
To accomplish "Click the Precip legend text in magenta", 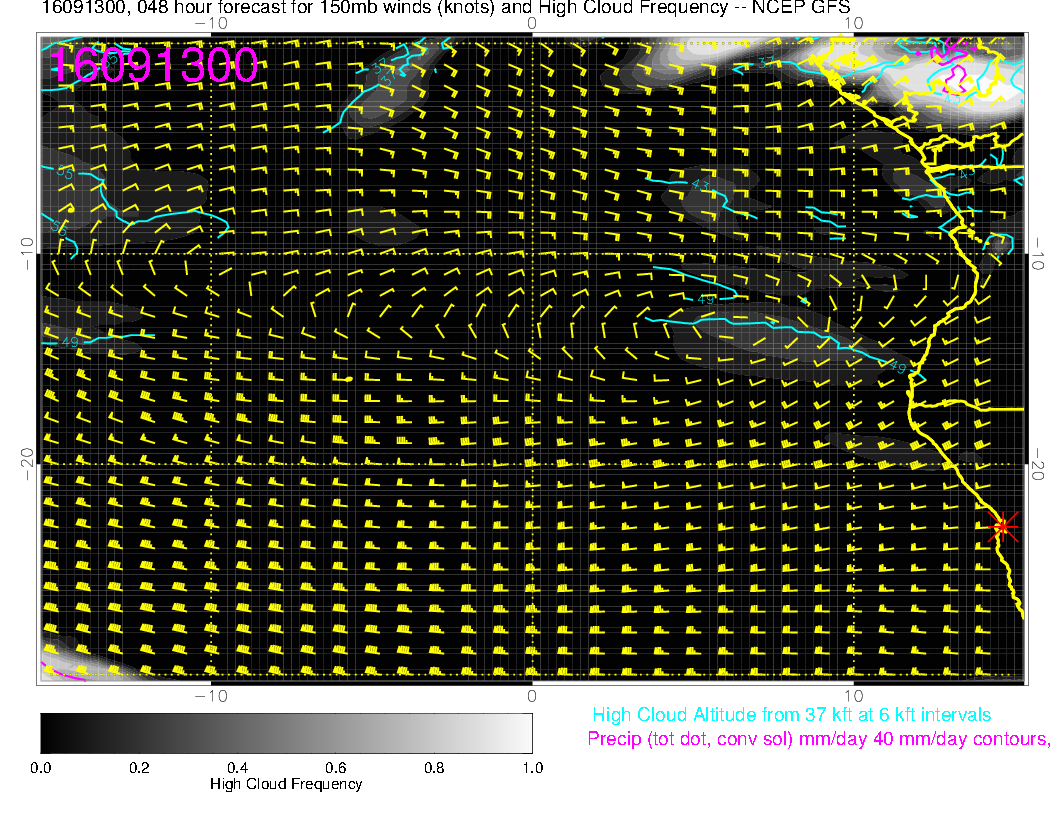I will coord(818,739).
